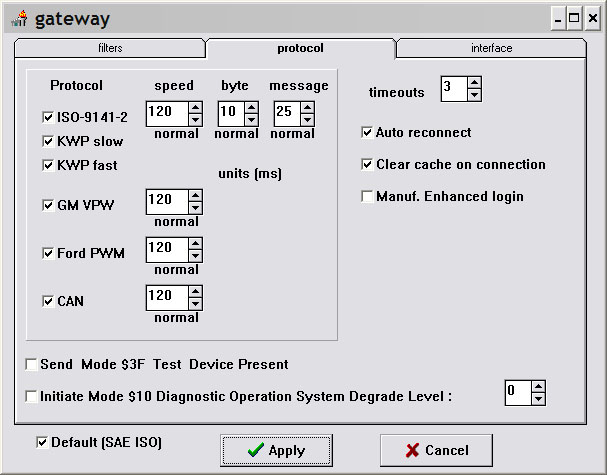Uncheck the Ford PWM protocol
The height and width of the screenshot is (475, 607).
coord(48,253)
